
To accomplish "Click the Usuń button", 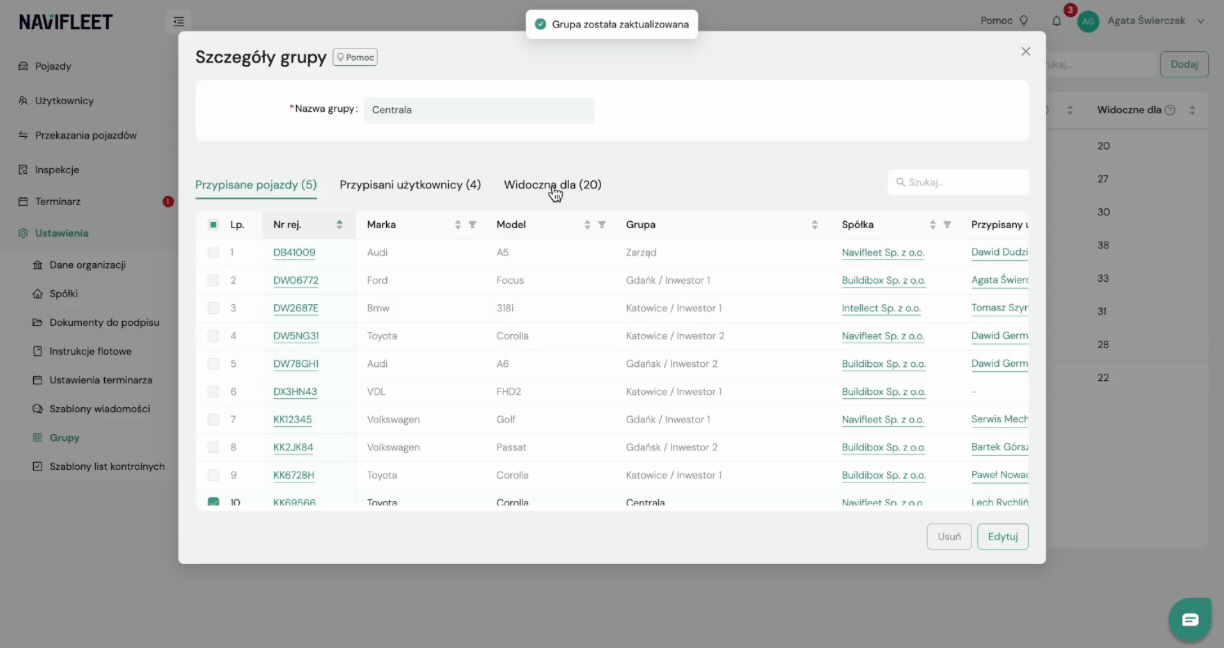I will click(949, 537).
